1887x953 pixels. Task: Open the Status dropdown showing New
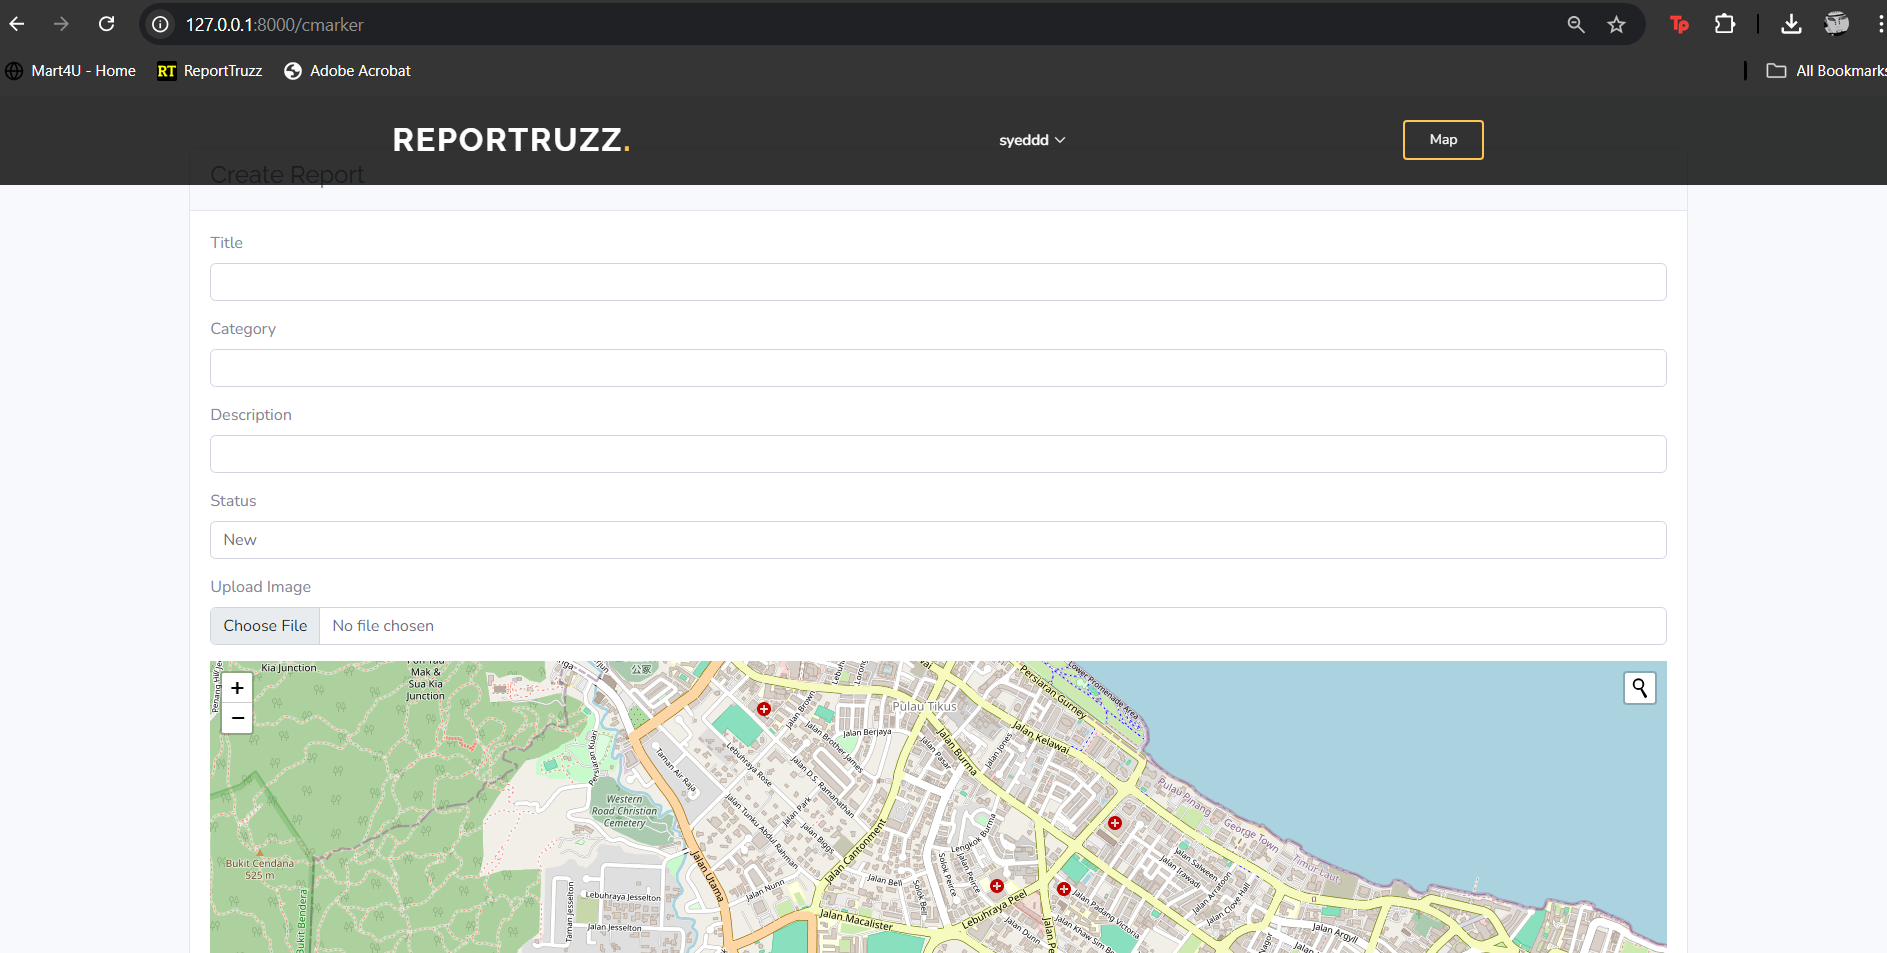(937, 540)
